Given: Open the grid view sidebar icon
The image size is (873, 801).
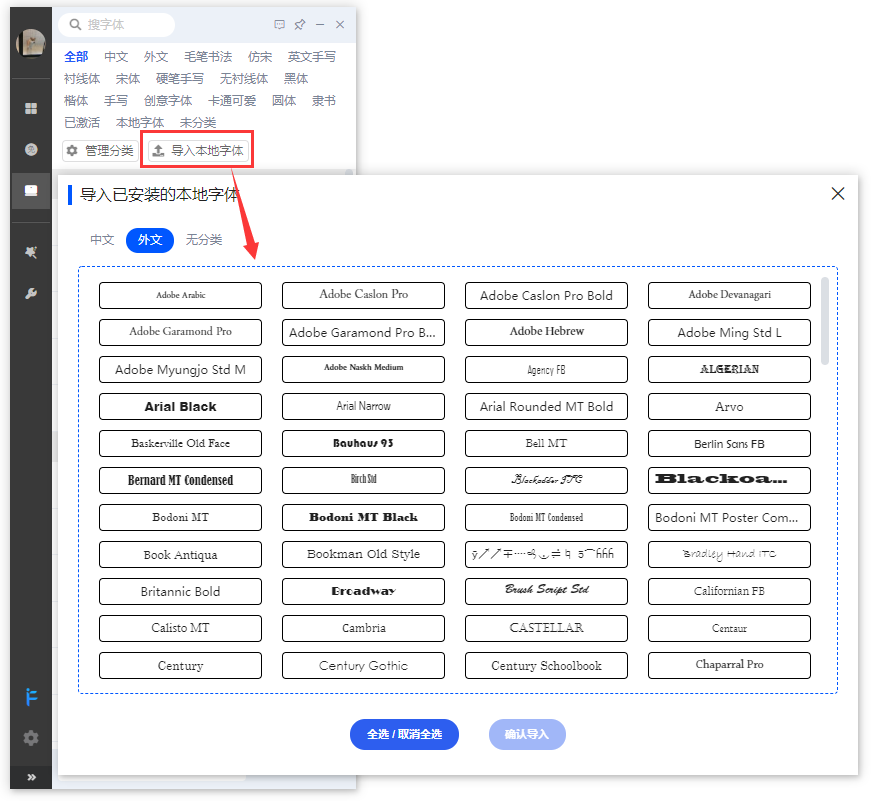Looking at the screenshot, I should click(x=31, y=108).
